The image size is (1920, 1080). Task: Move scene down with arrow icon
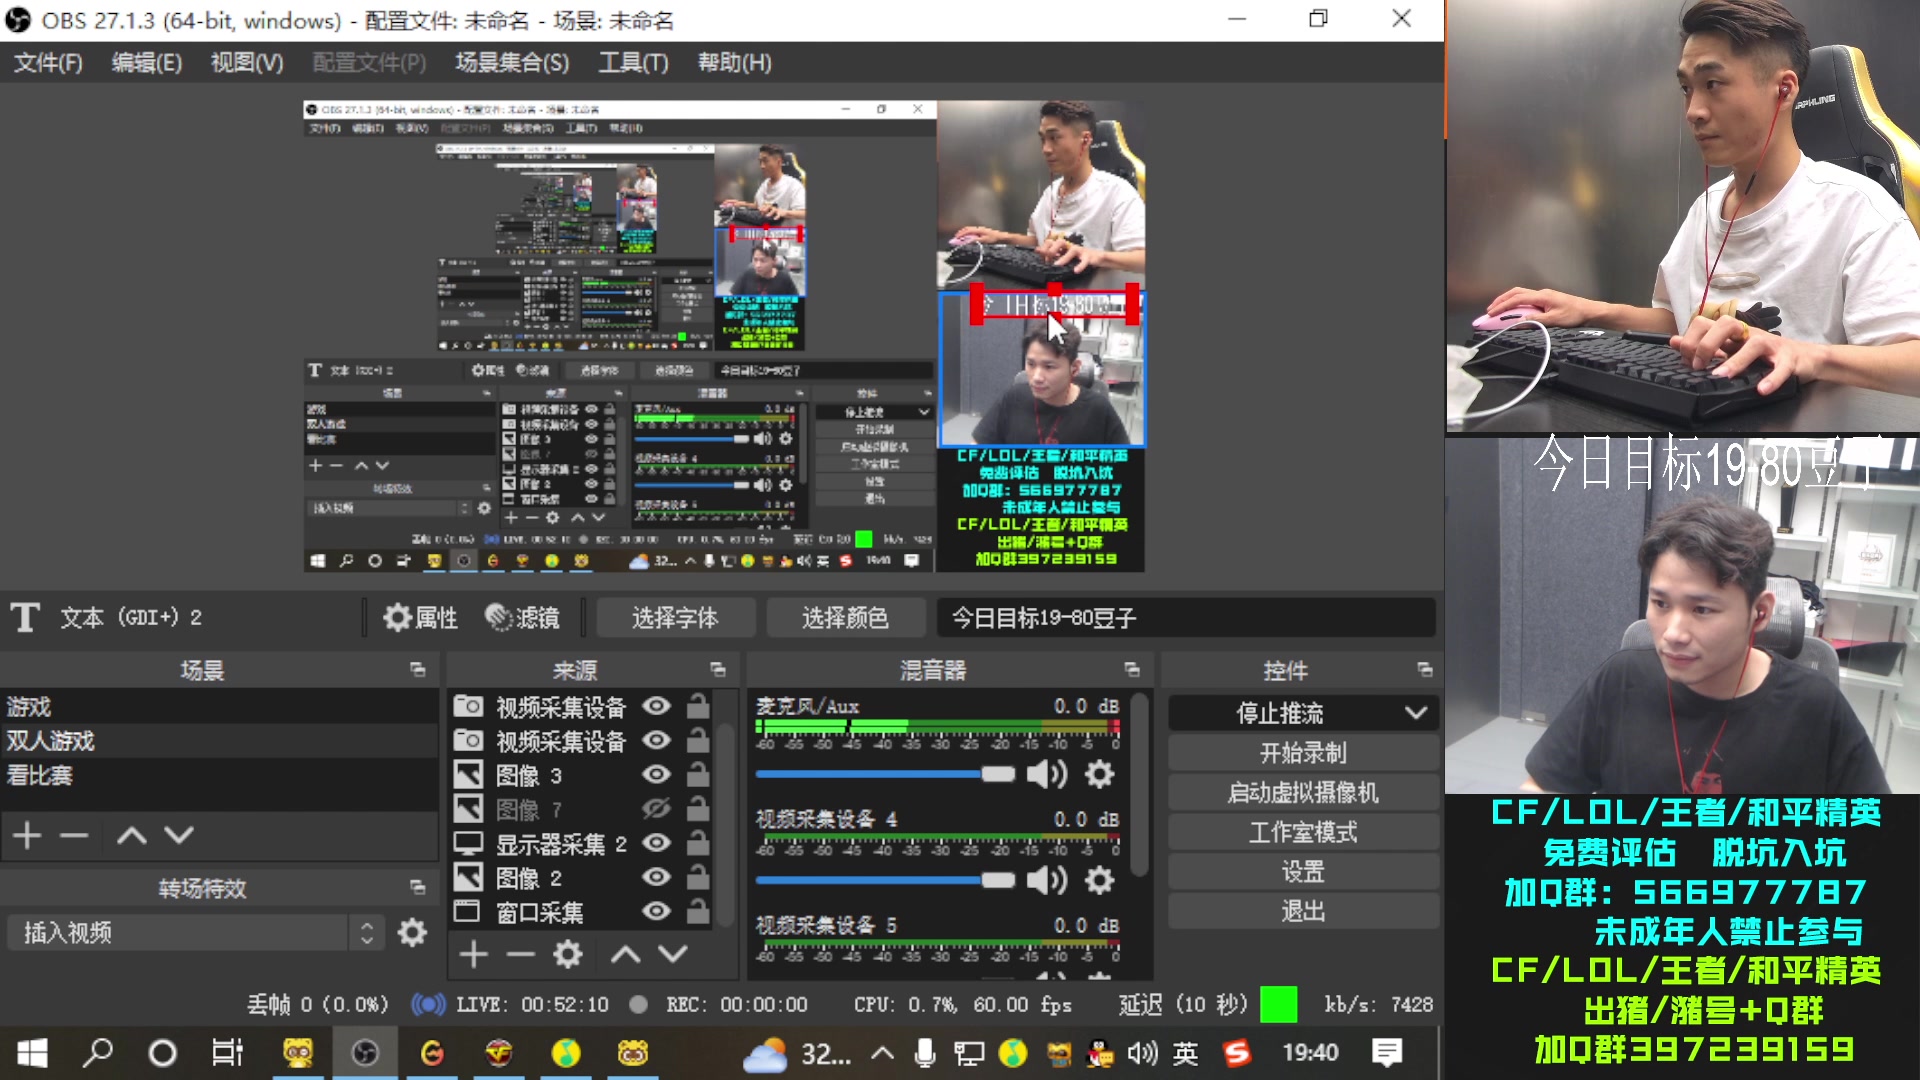[179, 835]
